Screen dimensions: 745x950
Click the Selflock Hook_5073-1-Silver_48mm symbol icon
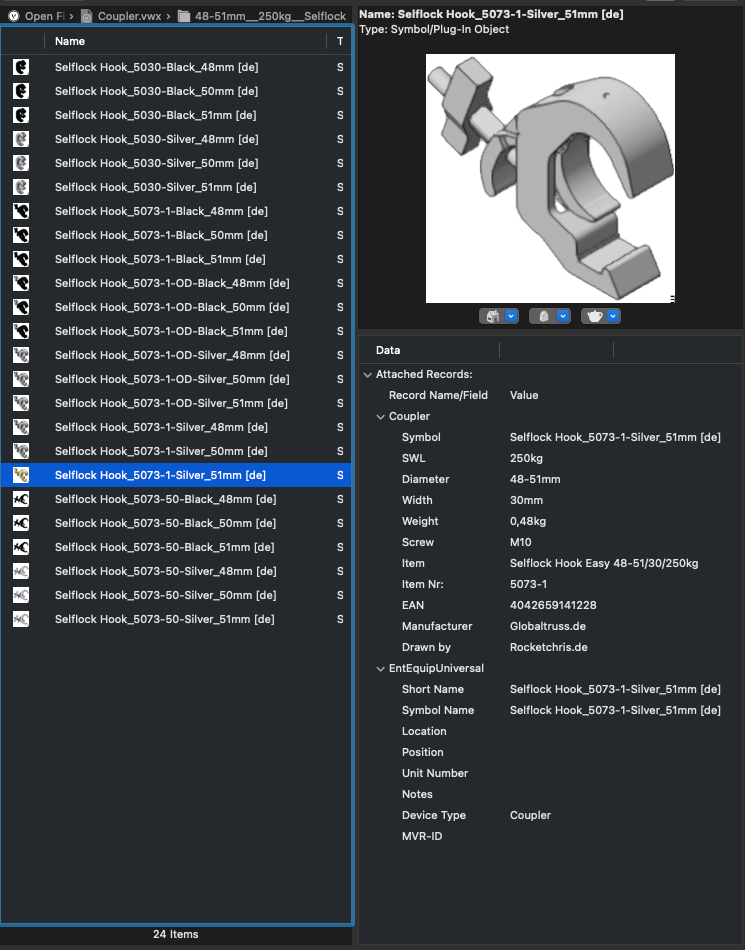21,427
